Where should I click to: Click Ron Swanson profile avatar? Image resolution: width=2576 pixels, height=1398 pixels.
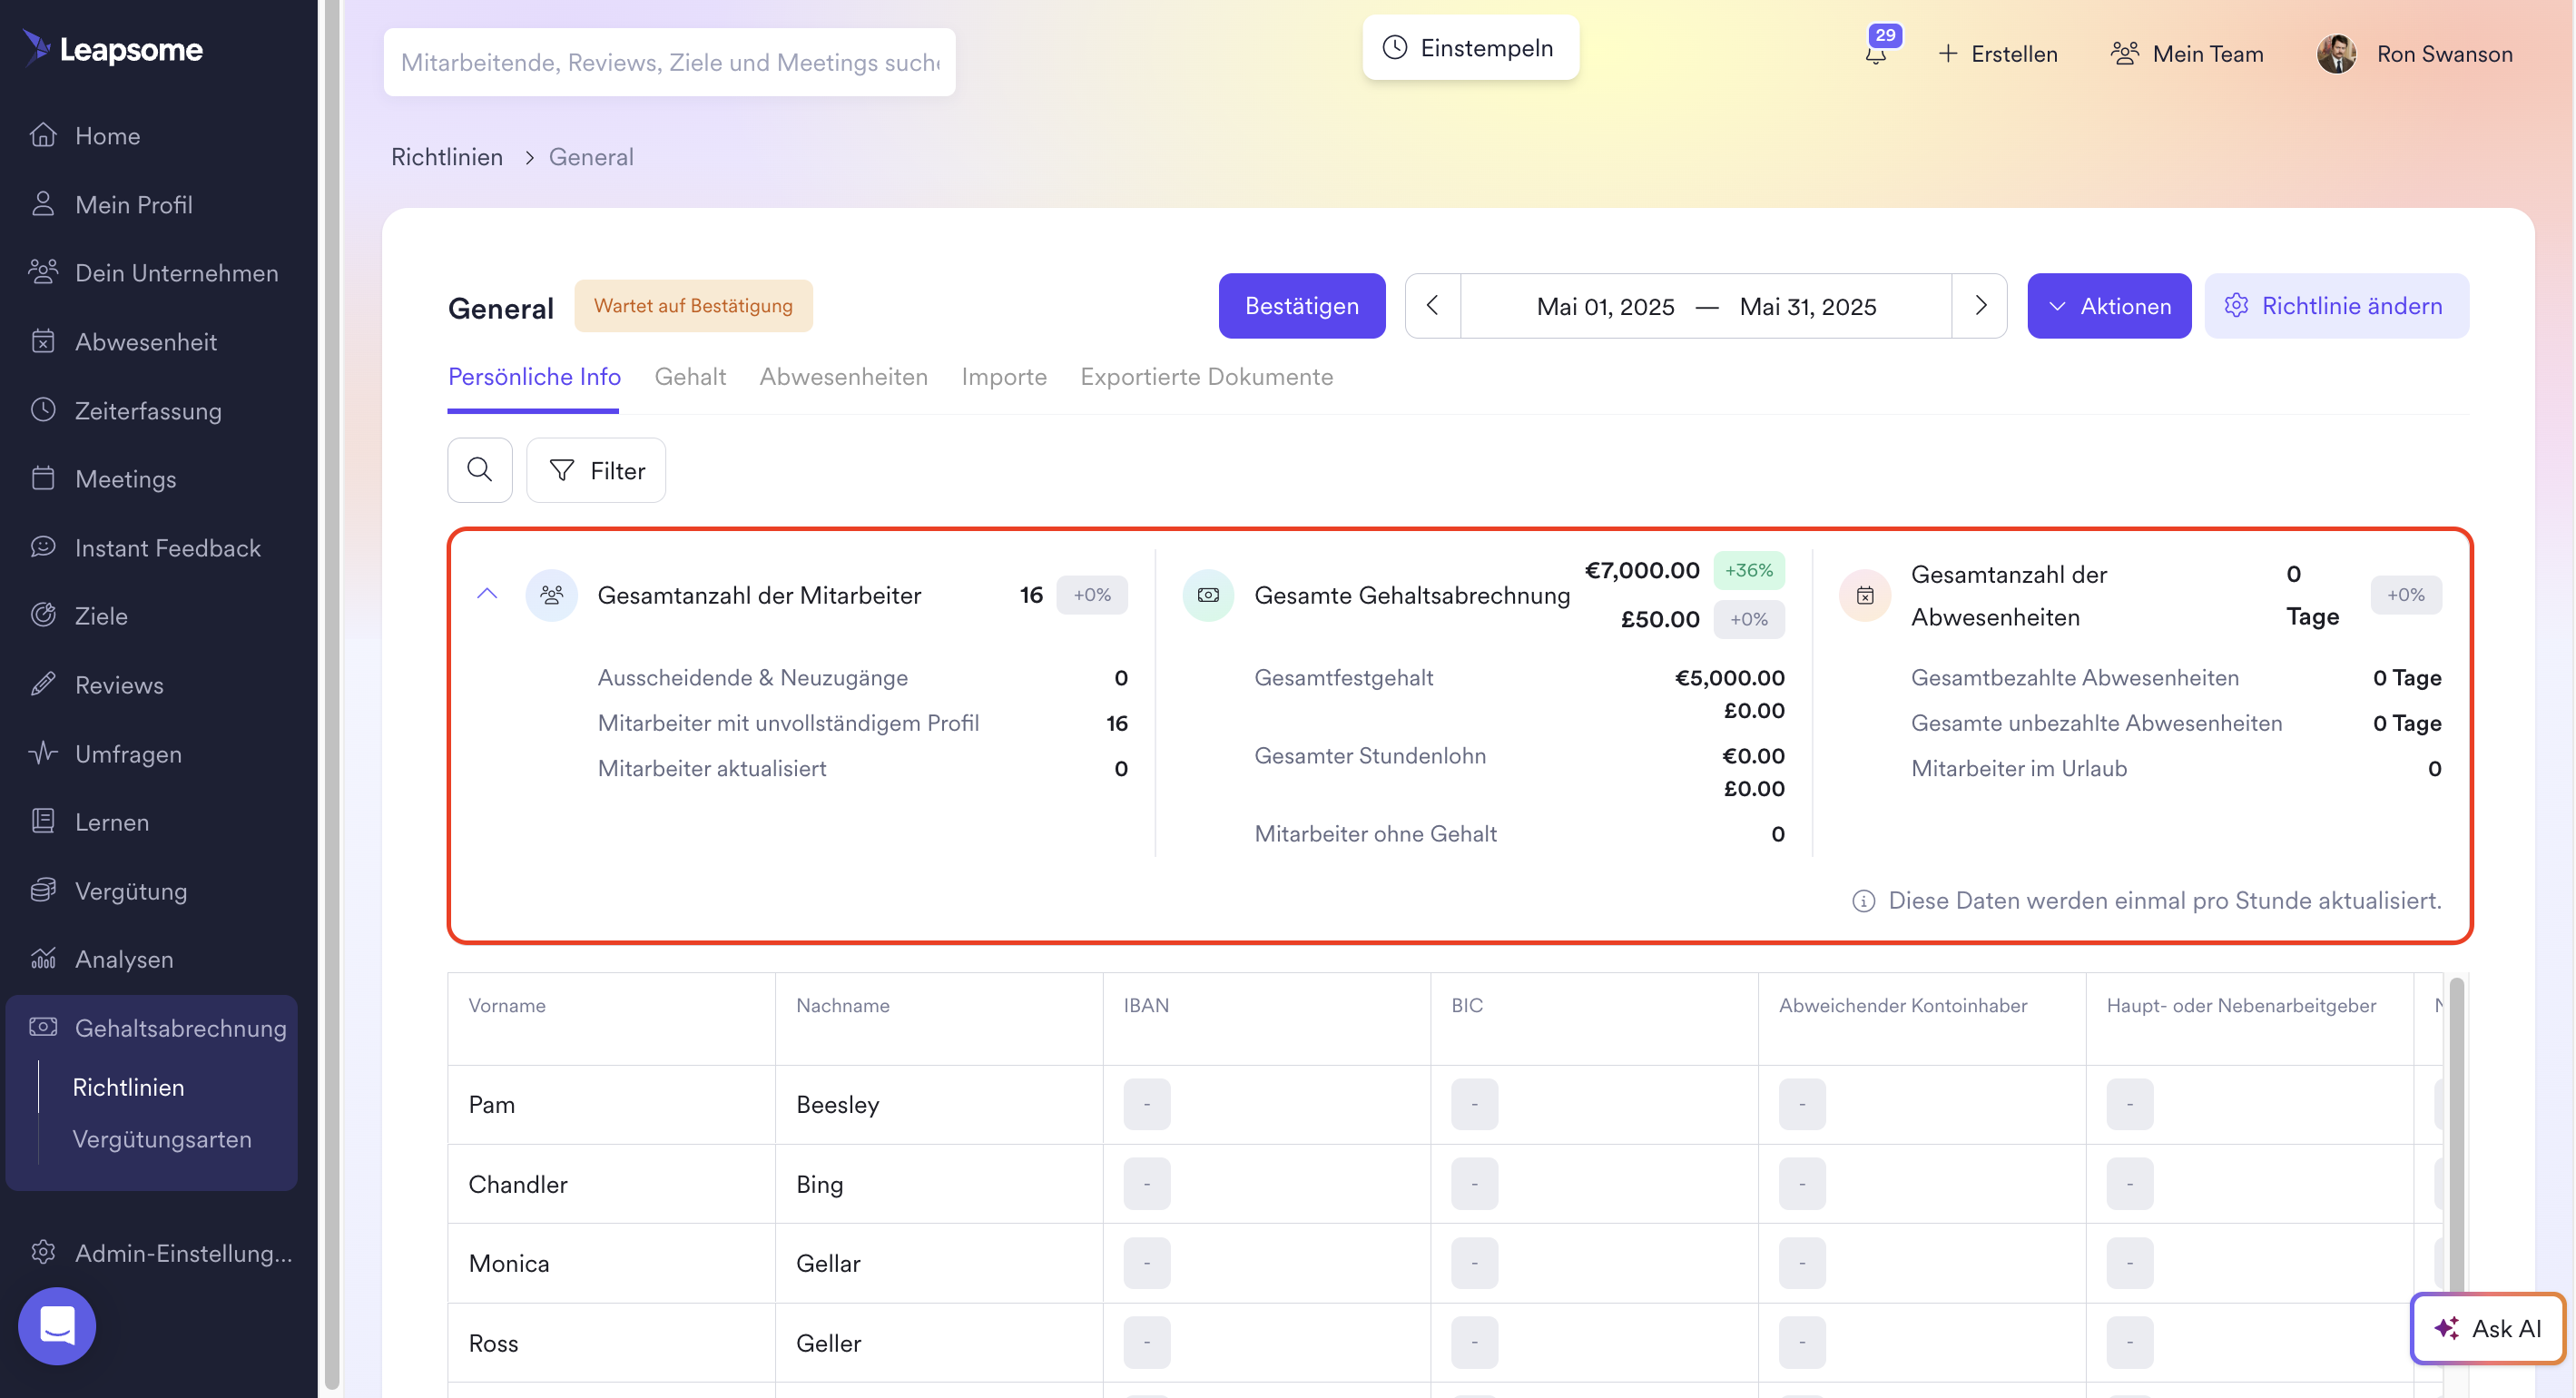pos(2336,54)
